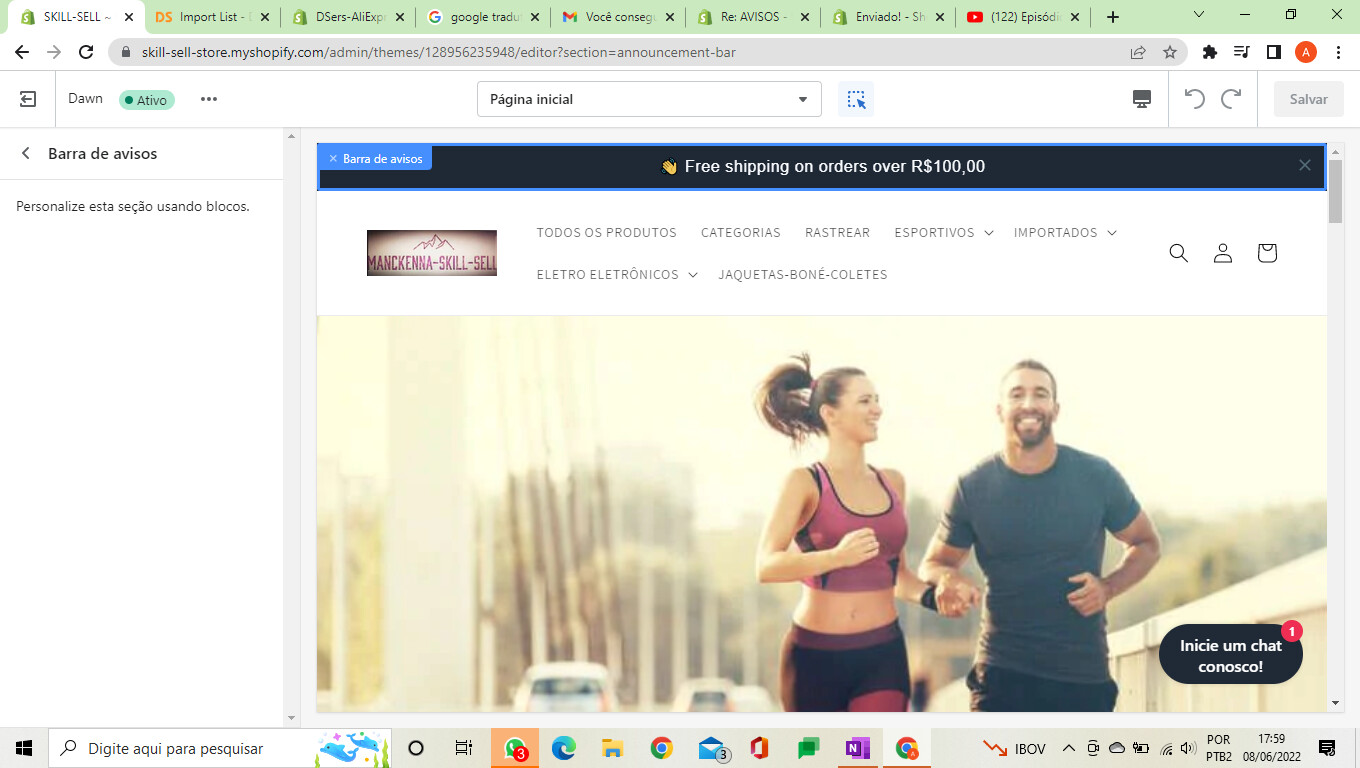Open the Mail app from taskbar
1360x768 pixels.
click(712, 748)
